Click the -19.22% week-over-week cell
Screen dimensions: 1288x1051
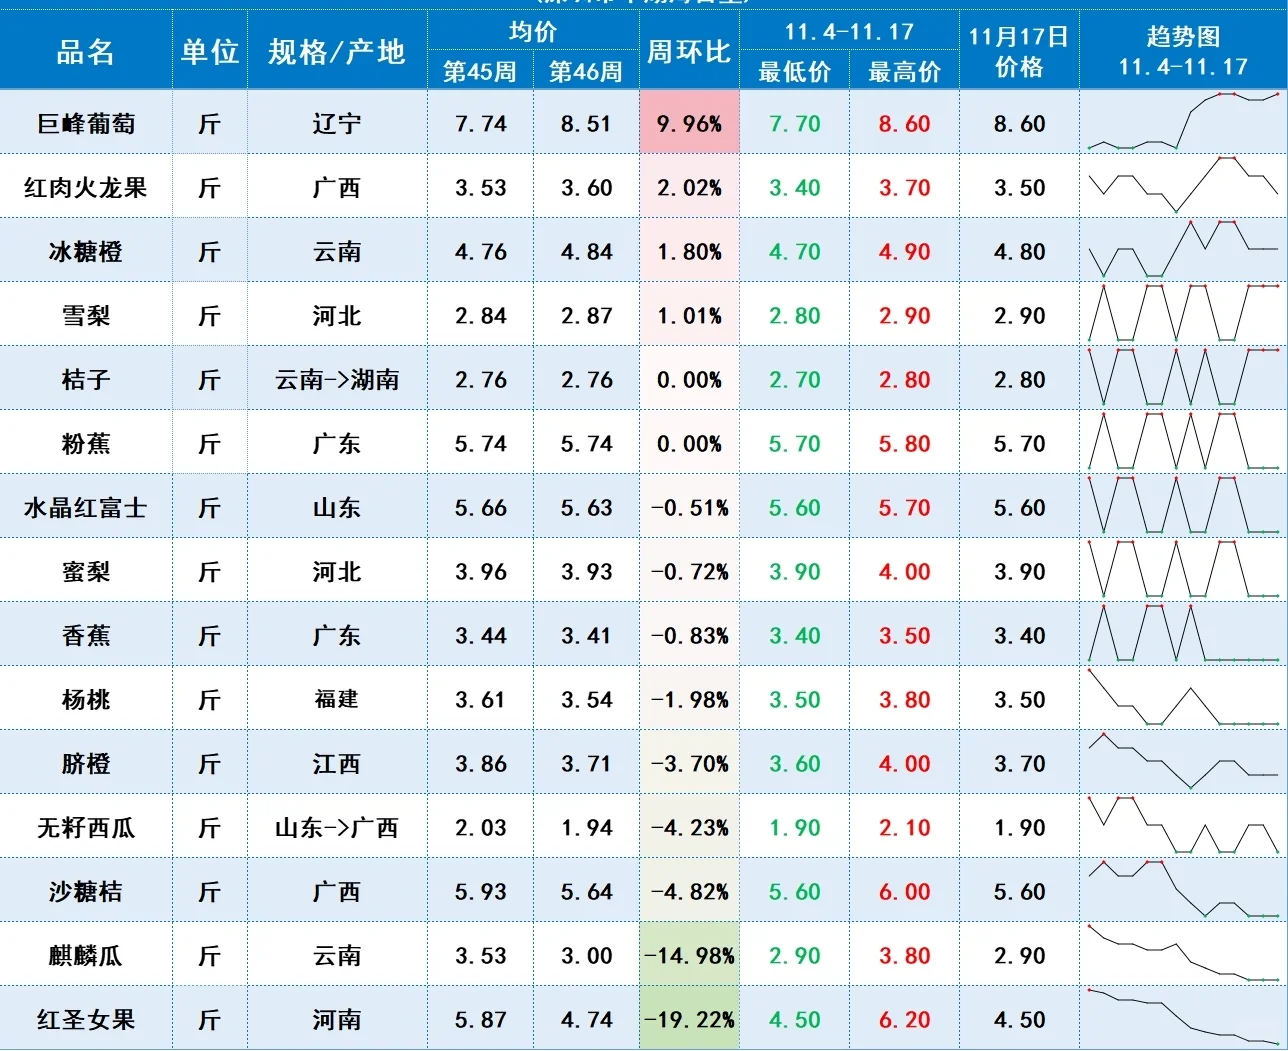pyautogui.click(x=689, y=1020)
